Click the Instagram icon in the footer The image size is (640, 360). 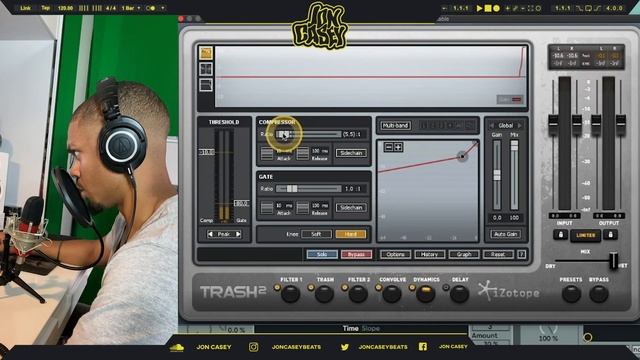click(x=253, y=347)
